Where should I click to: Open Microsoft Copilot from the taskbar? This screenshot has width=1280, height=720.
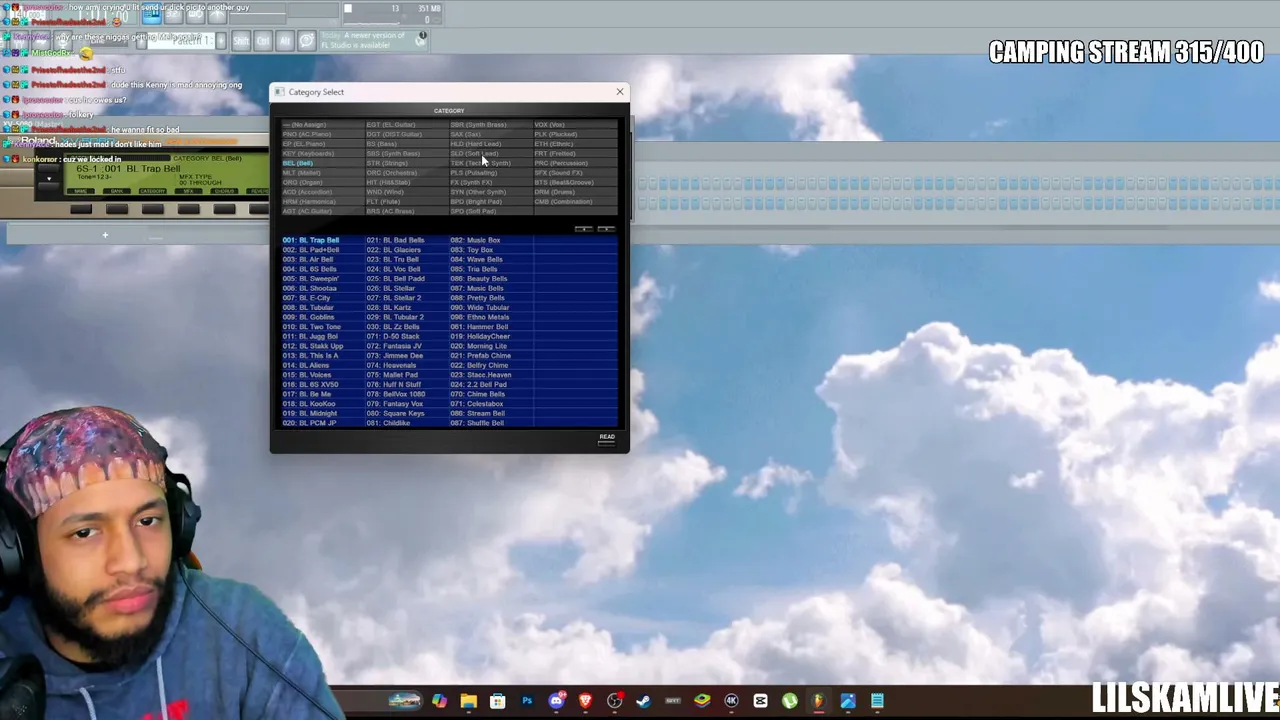439,701
